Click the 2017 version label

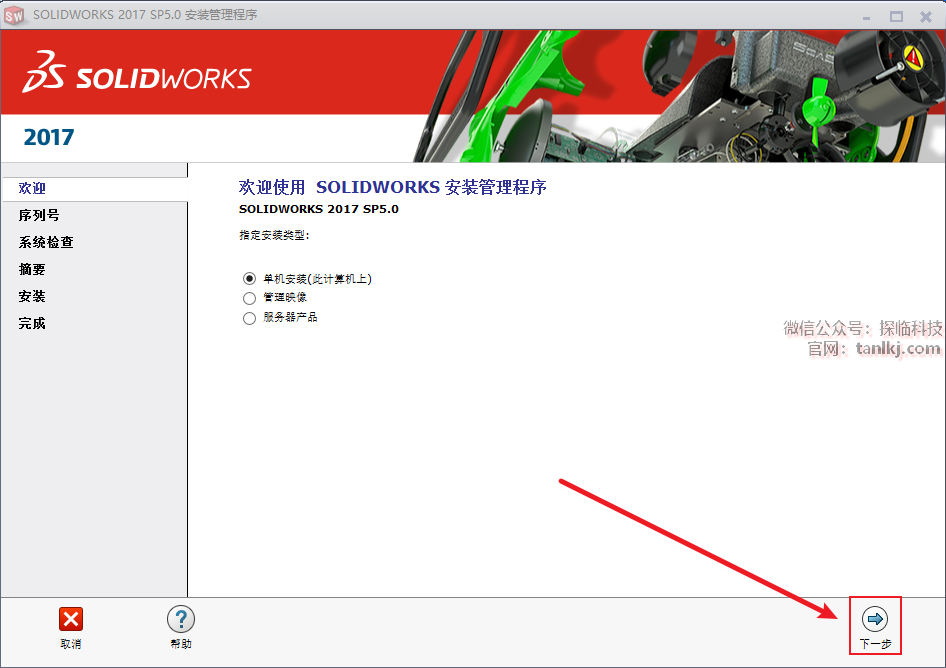pyautogui.click(x=49, y=137)
